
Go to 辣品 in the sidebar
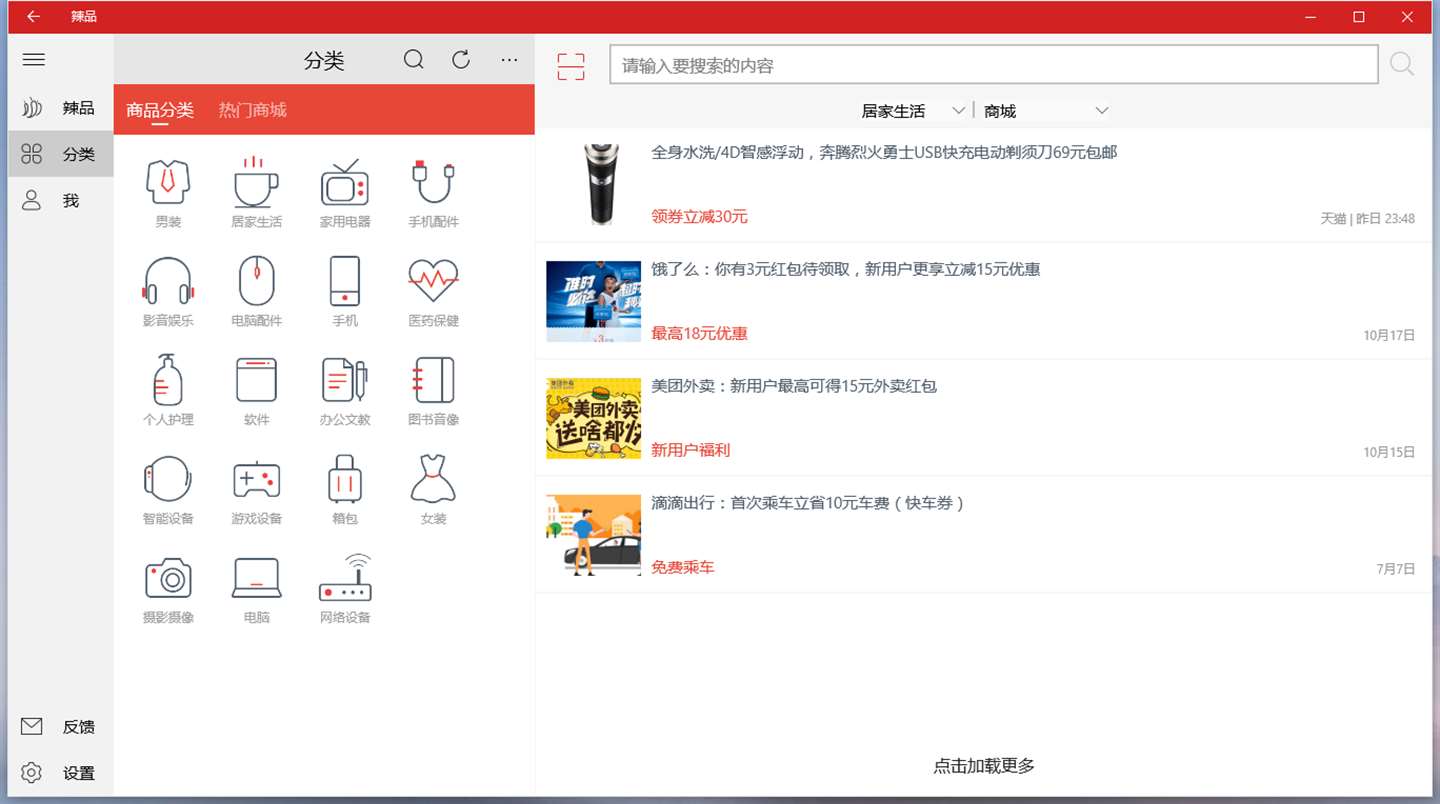click(60, 108)
